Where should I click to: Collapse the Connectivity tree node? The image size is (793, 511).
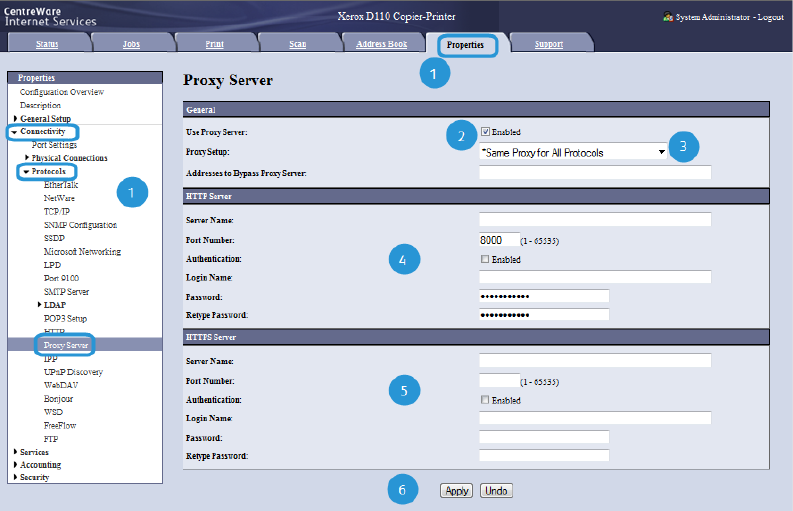click(14, 132)
